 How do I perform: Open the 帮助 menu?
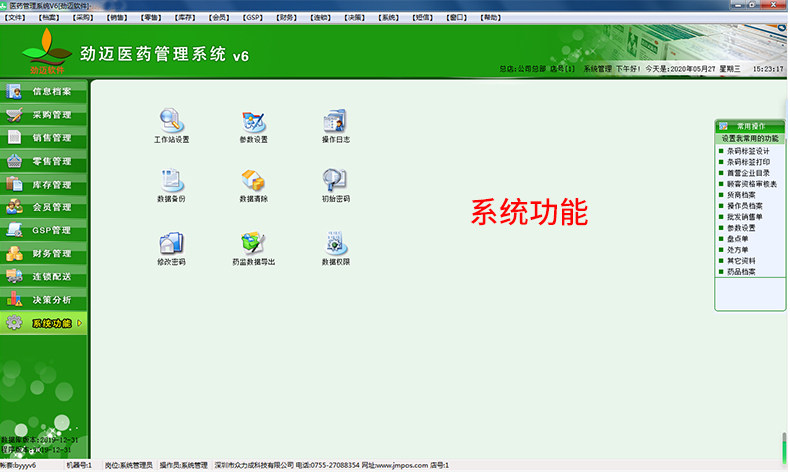click(491, 18)
